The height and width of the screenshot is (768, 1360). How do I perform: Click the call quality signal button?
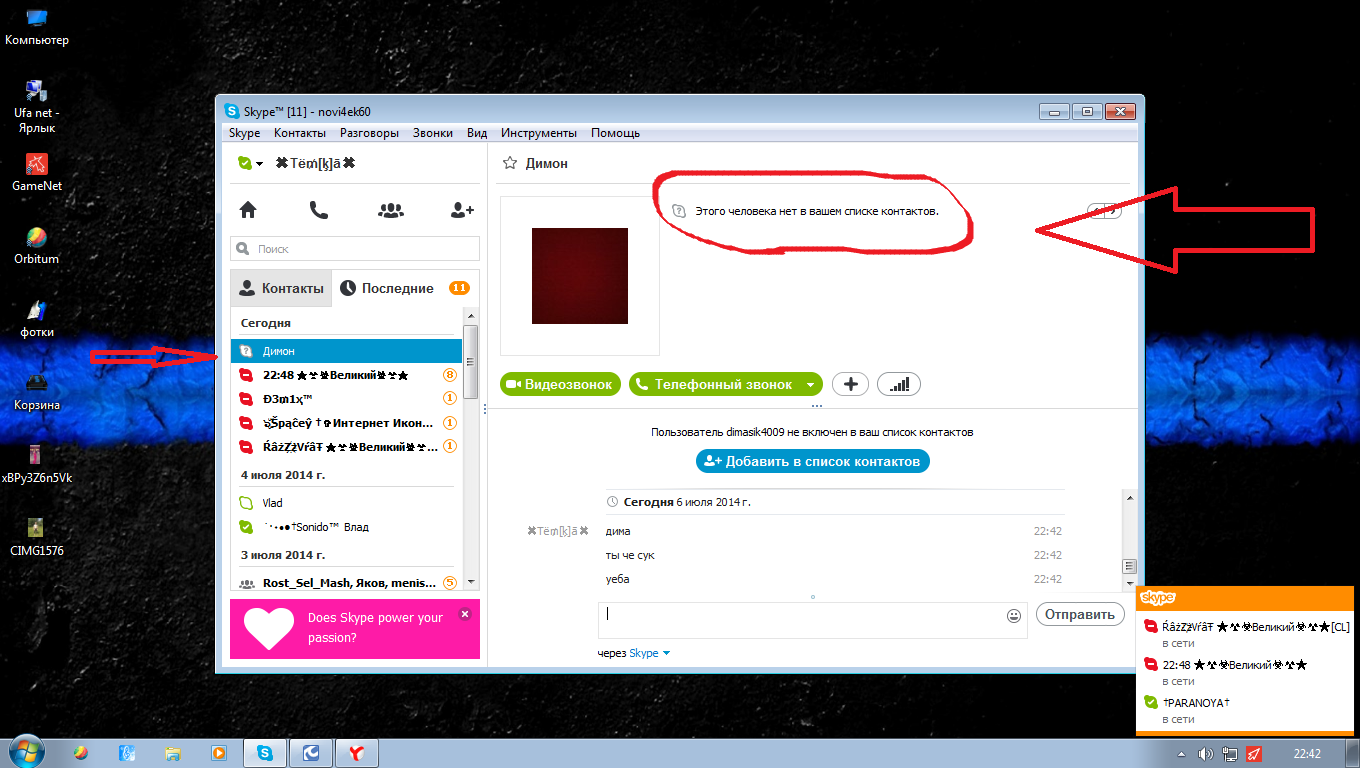pyautogui.click(x=899, y=384)
